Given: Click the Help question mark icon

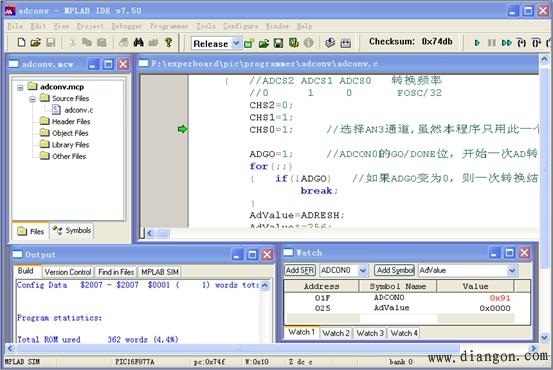Looking at the screenshot, I should 169,43.
